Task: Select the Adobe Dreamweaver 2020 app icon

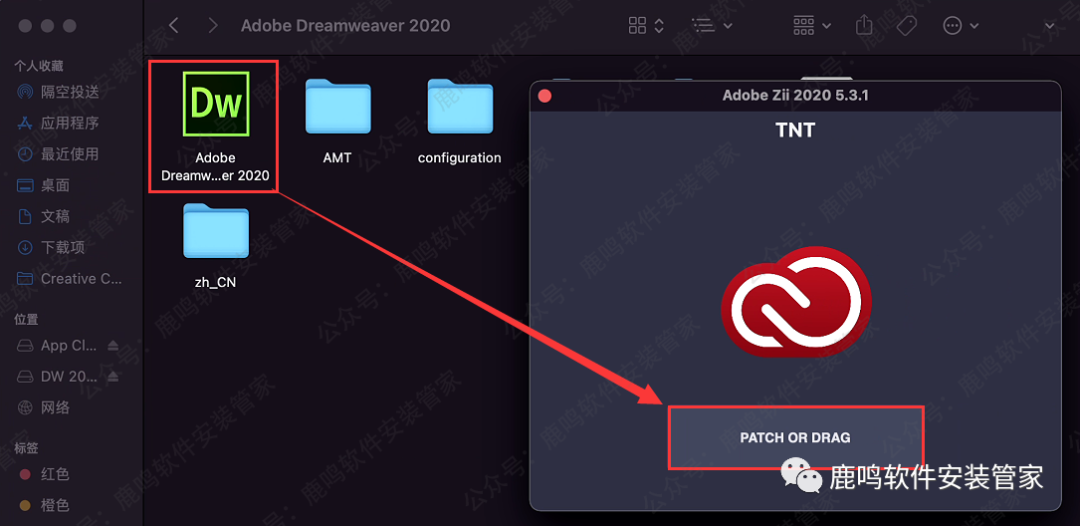Action: [216, 103]
